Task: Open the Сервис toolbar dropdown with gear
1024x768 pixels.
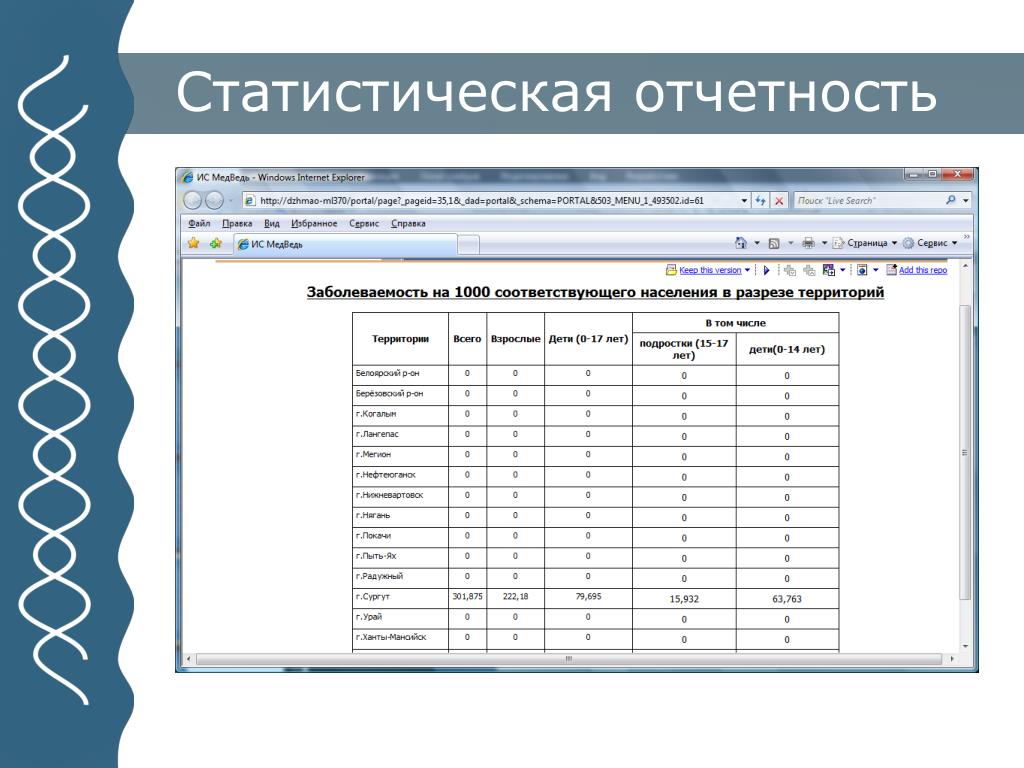Action: tap(930, 243)
